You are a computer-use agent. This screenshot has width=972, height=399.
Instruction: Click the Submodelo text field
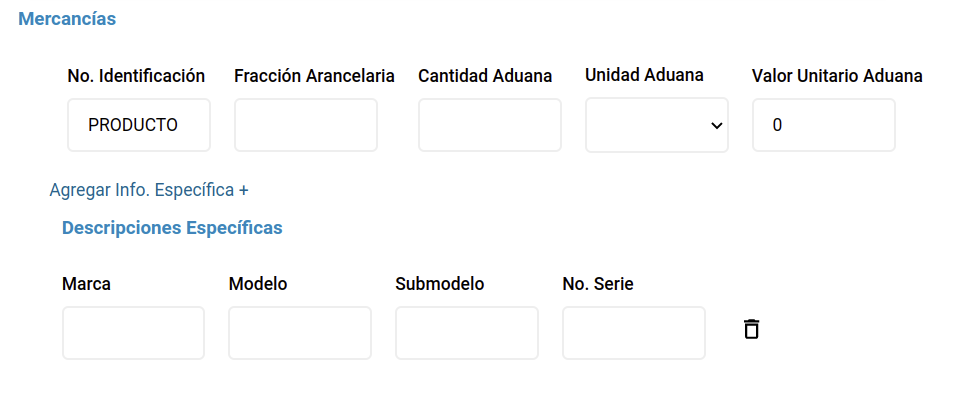467,333
